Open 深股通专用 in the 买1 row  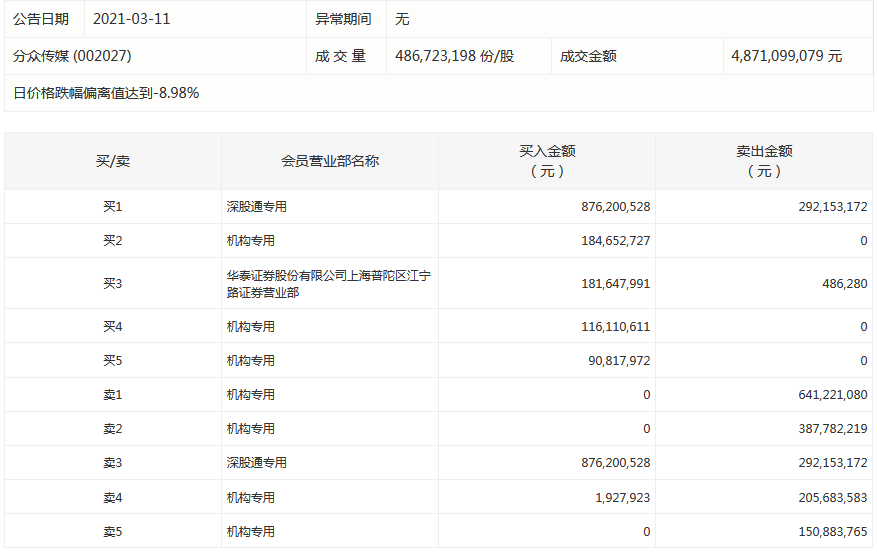pyautogui.click(x=256, y=207)
